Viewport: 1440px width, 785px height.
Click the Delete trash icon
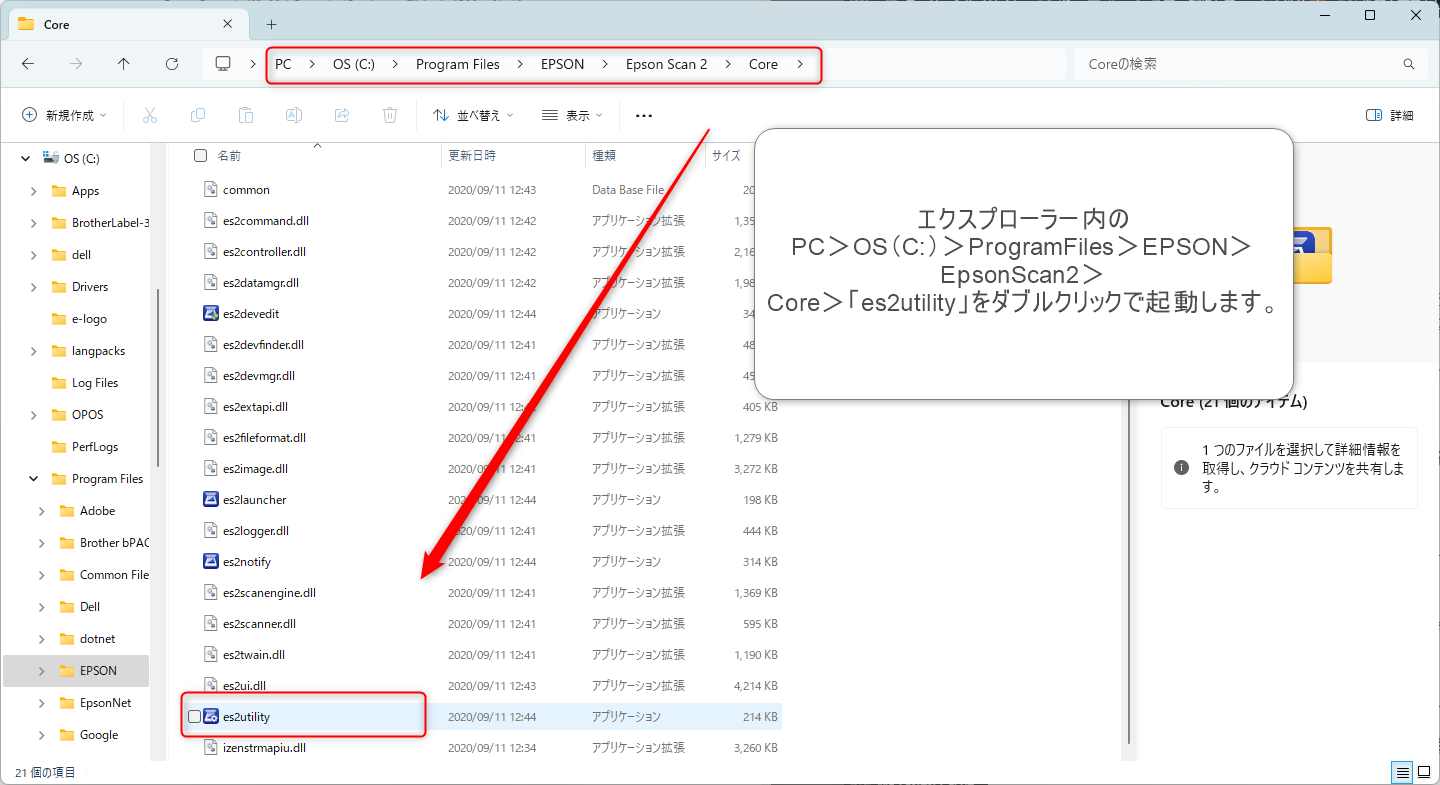coord(390,115)
